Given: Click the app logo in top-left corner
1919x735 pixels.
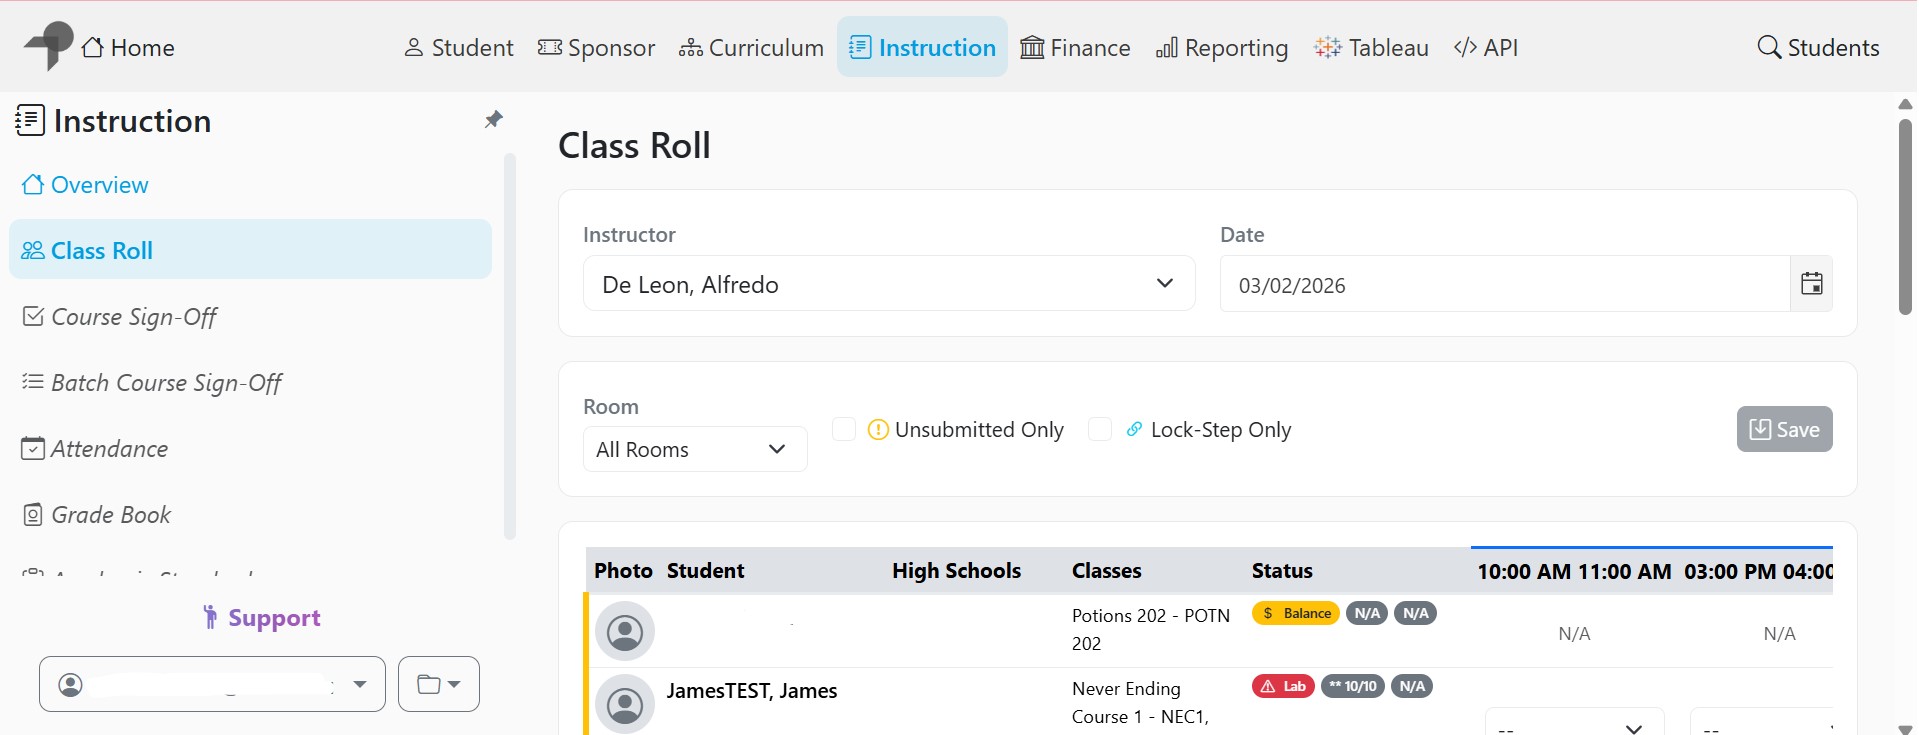Looking at the screenshot, I should [48, 46].
